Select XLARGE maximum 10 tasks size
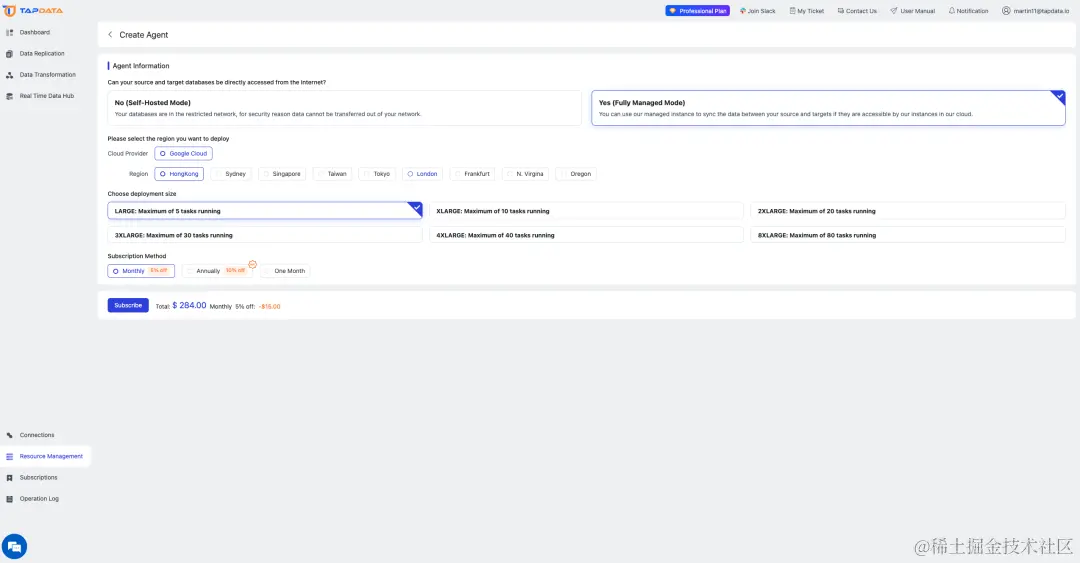Screen dimensions: 1080x563 pos(586,211)
